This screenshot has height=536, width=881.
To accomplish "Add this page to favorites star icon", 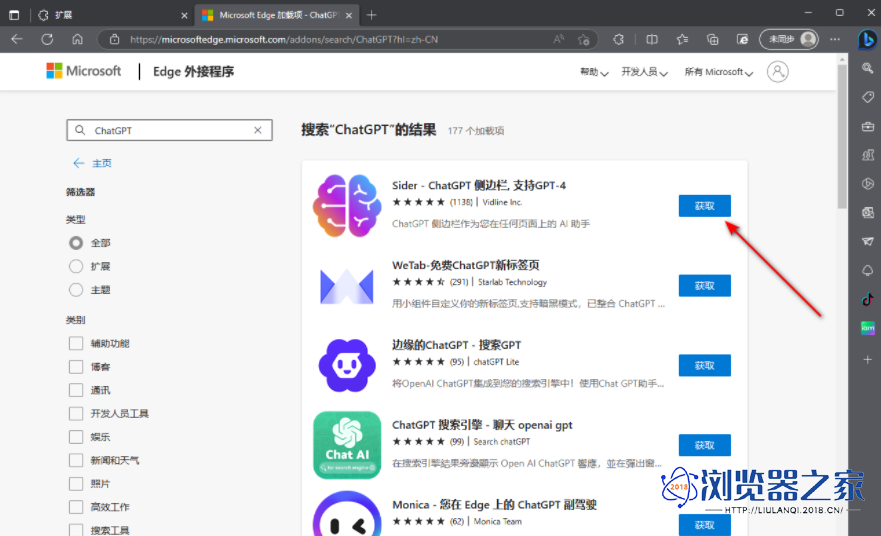I will click(x=584, y=39).
